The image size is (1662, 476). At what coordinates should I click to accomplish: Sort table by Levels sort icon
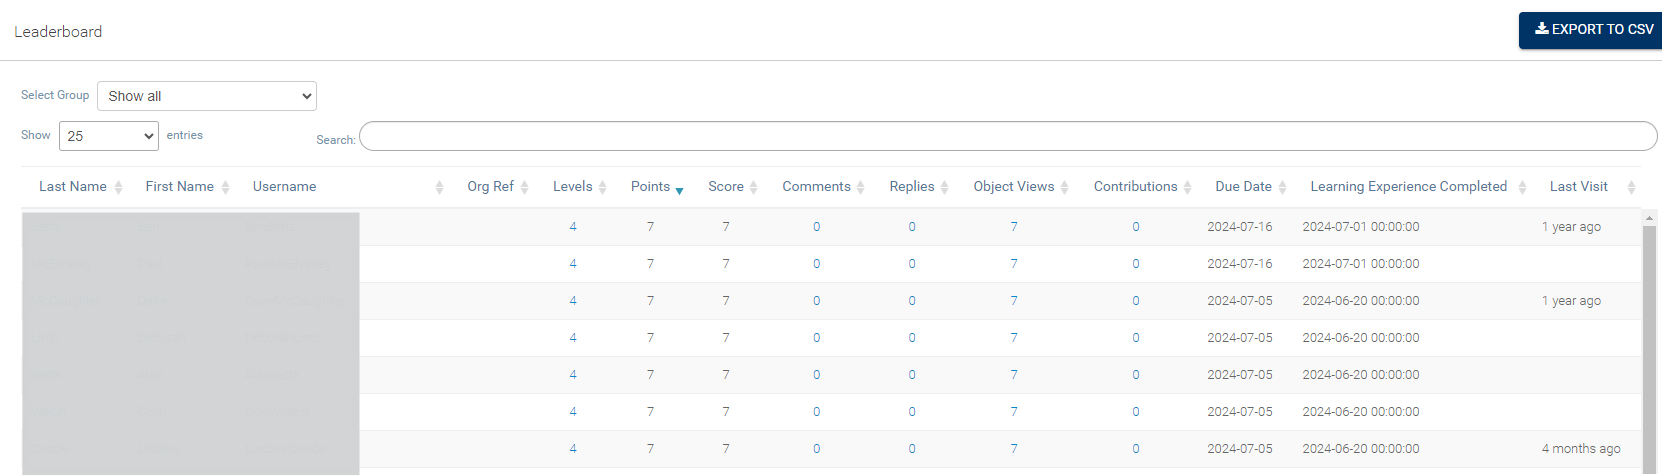click(x=603, y=187)
